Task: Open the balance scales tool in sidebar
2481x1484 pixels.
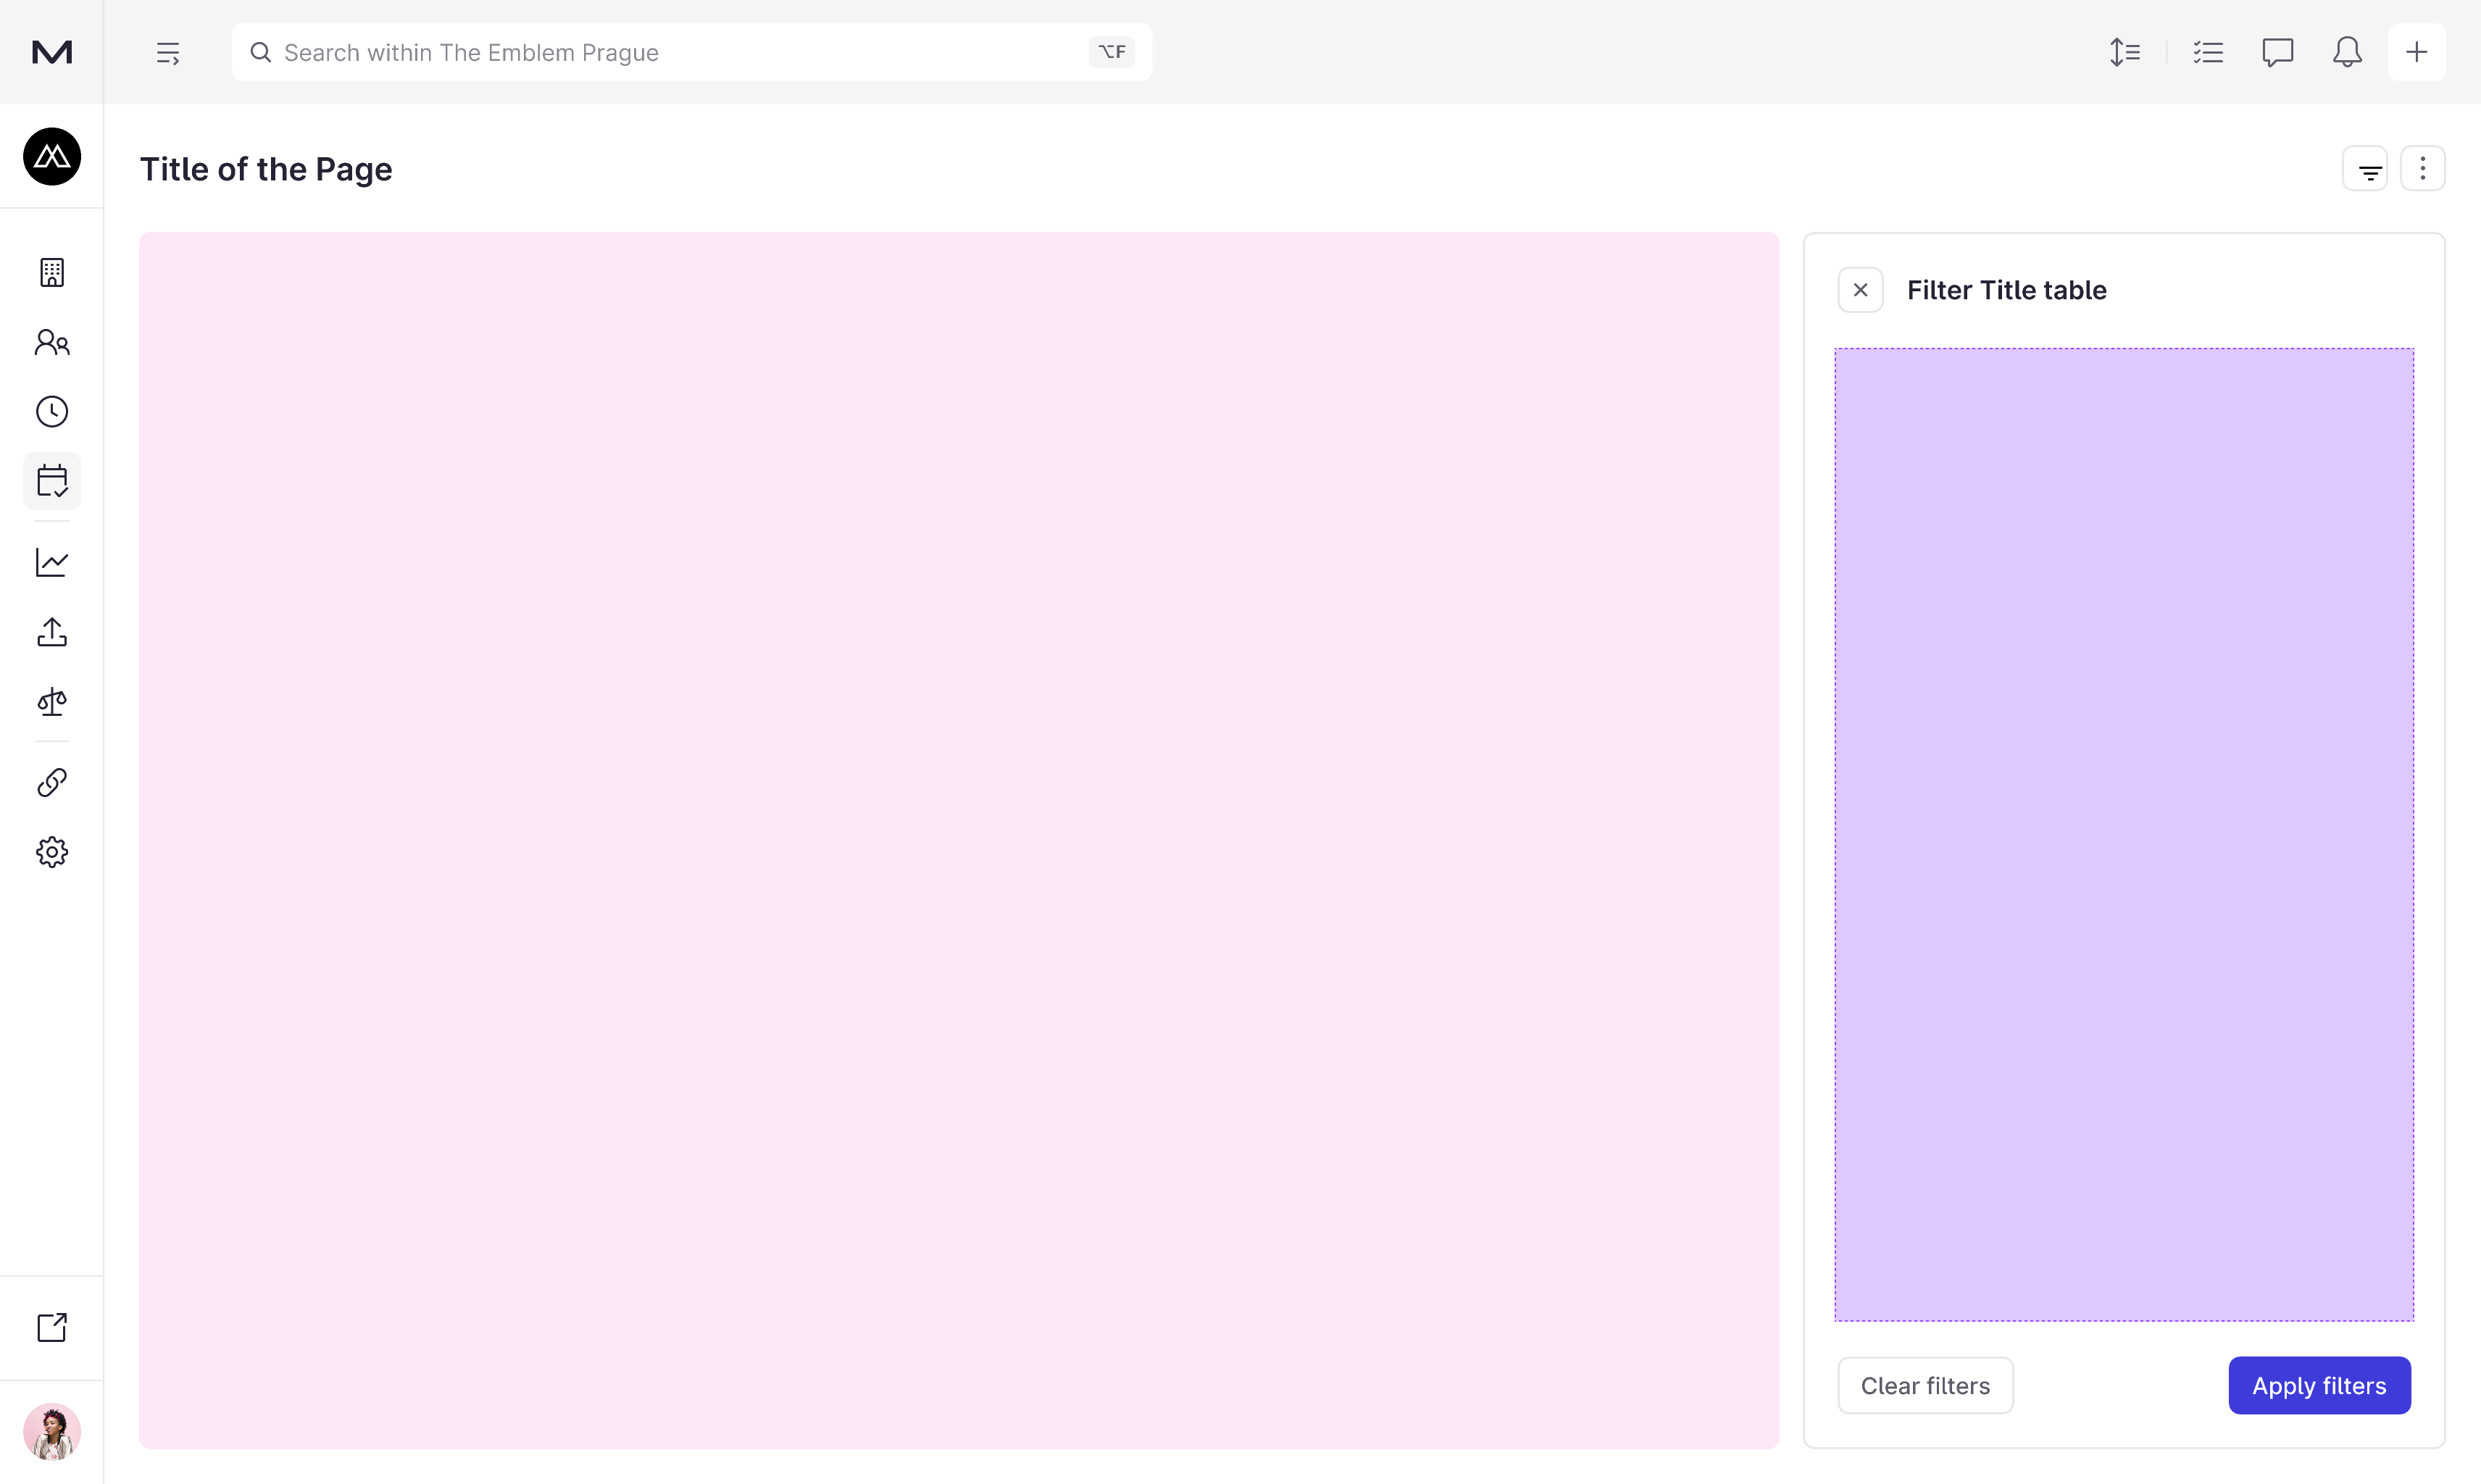Action: coord(51,701)
